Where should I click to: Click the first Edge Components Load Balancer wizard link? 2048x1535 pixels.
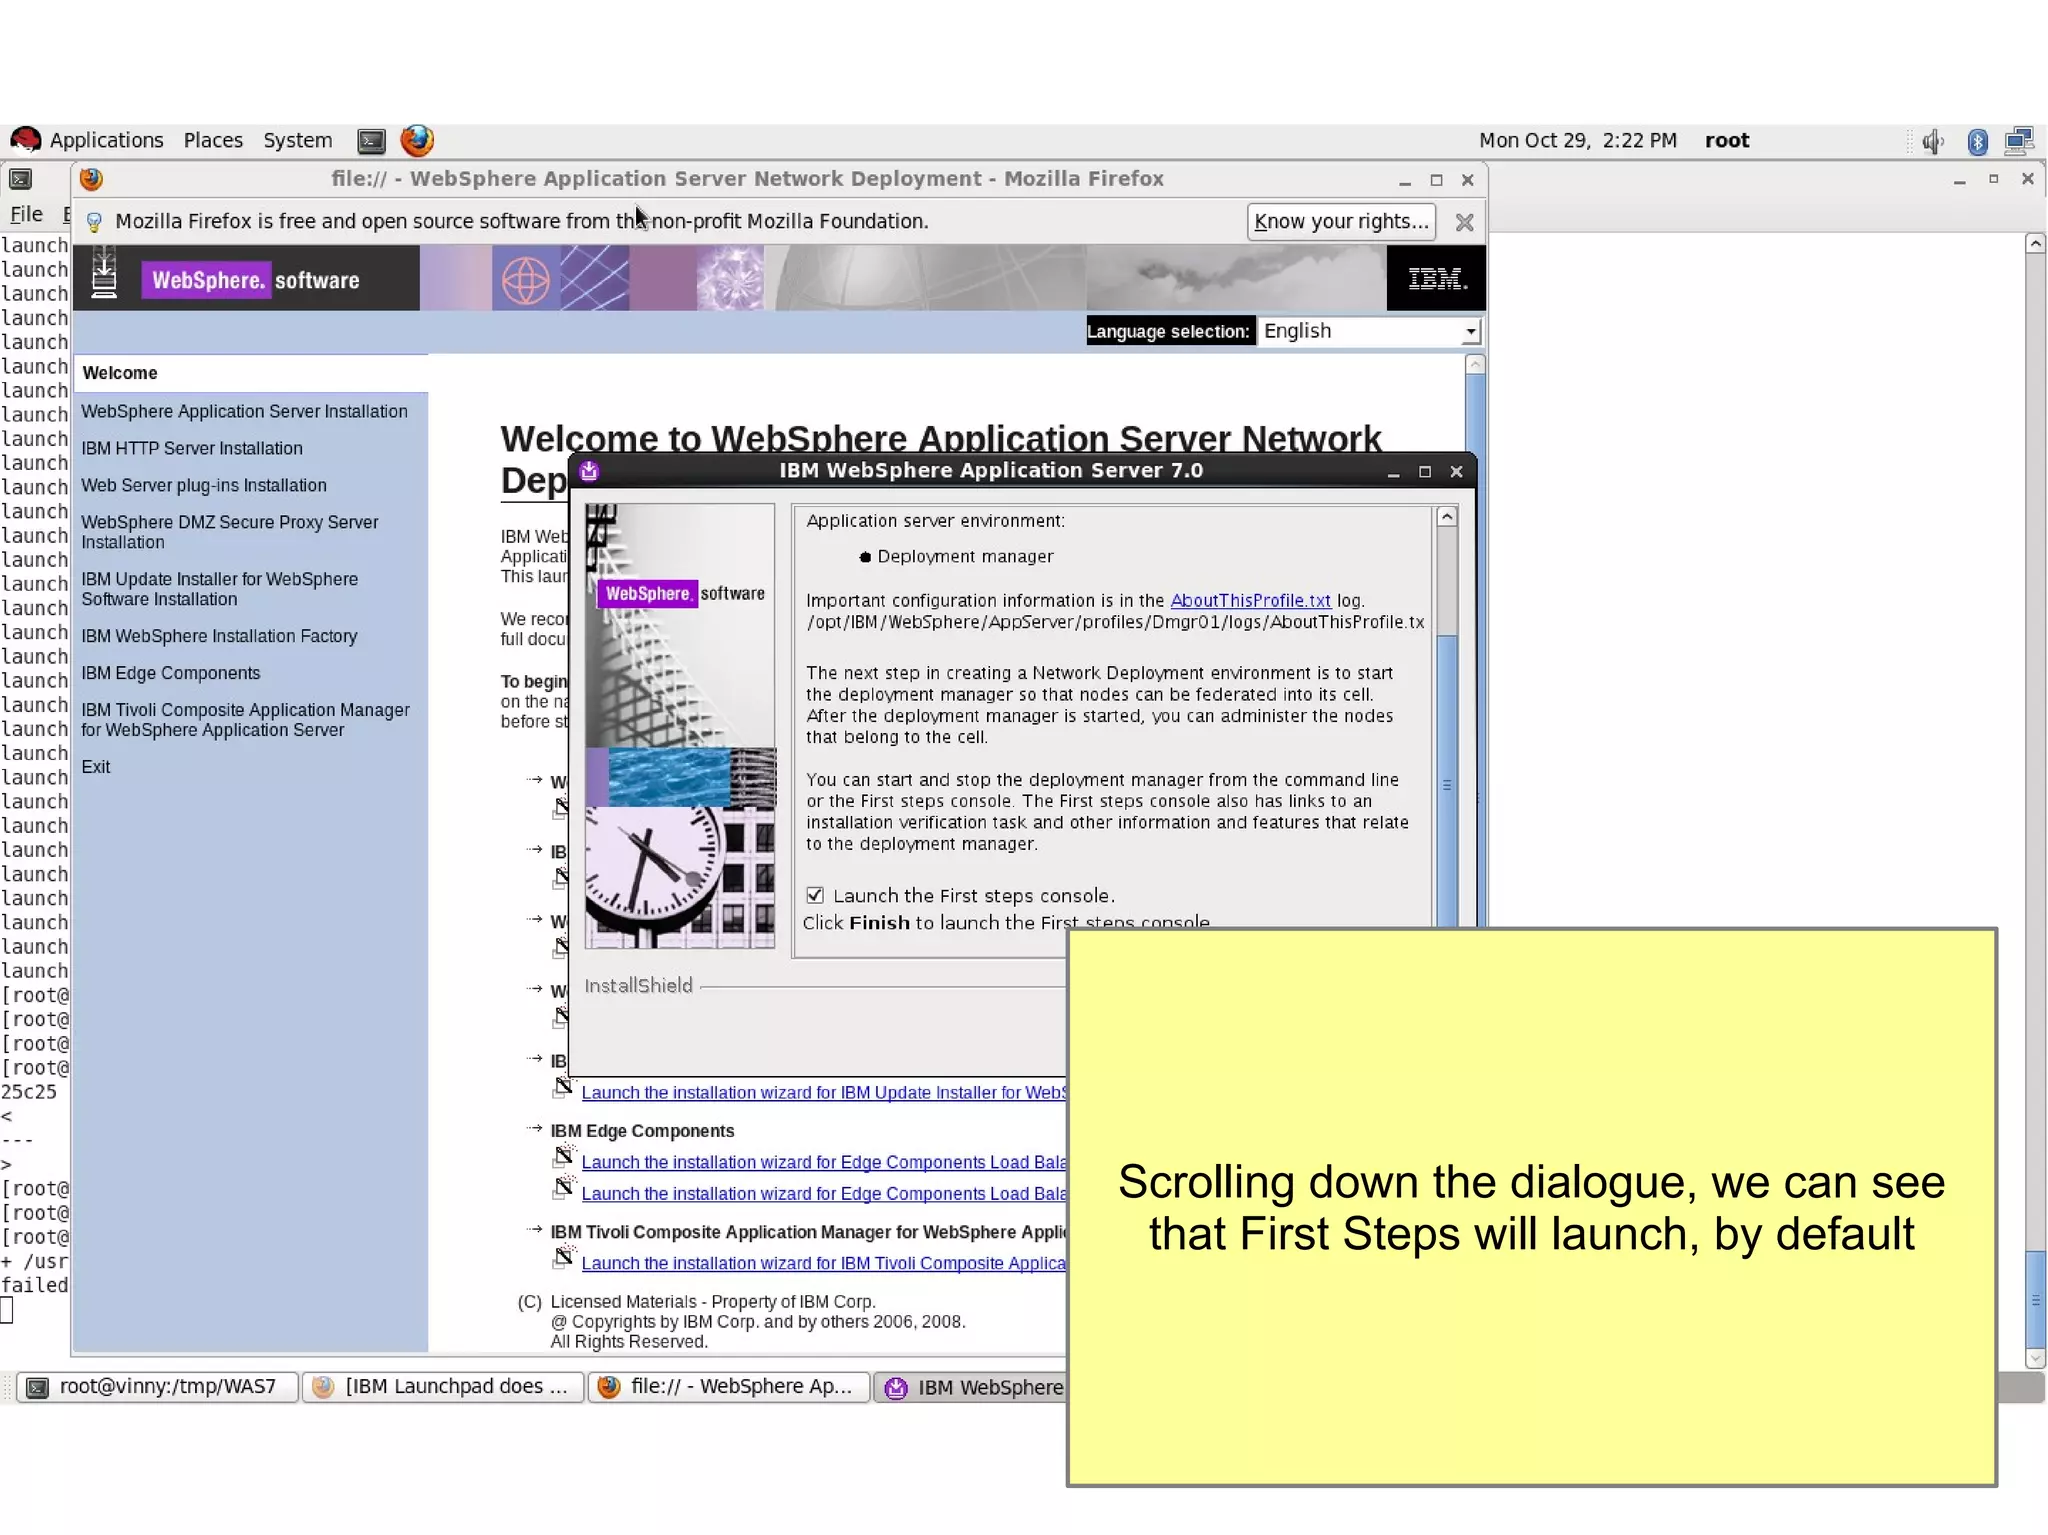click(x=823, y=1162)
